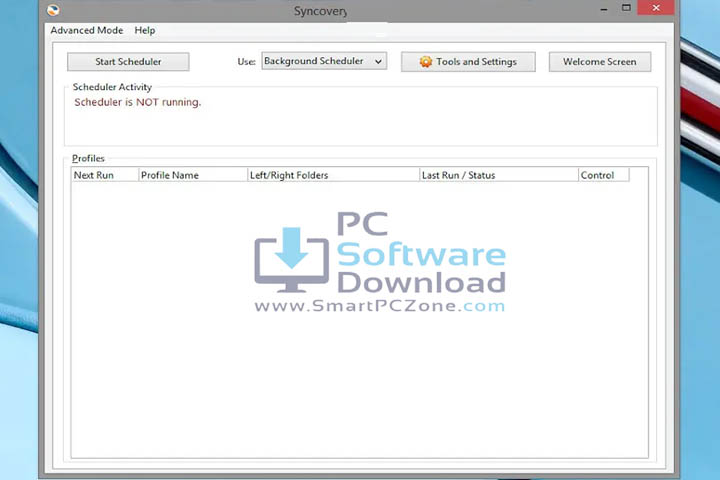Open the Advanced Mode menu

(x=87, y=30)
